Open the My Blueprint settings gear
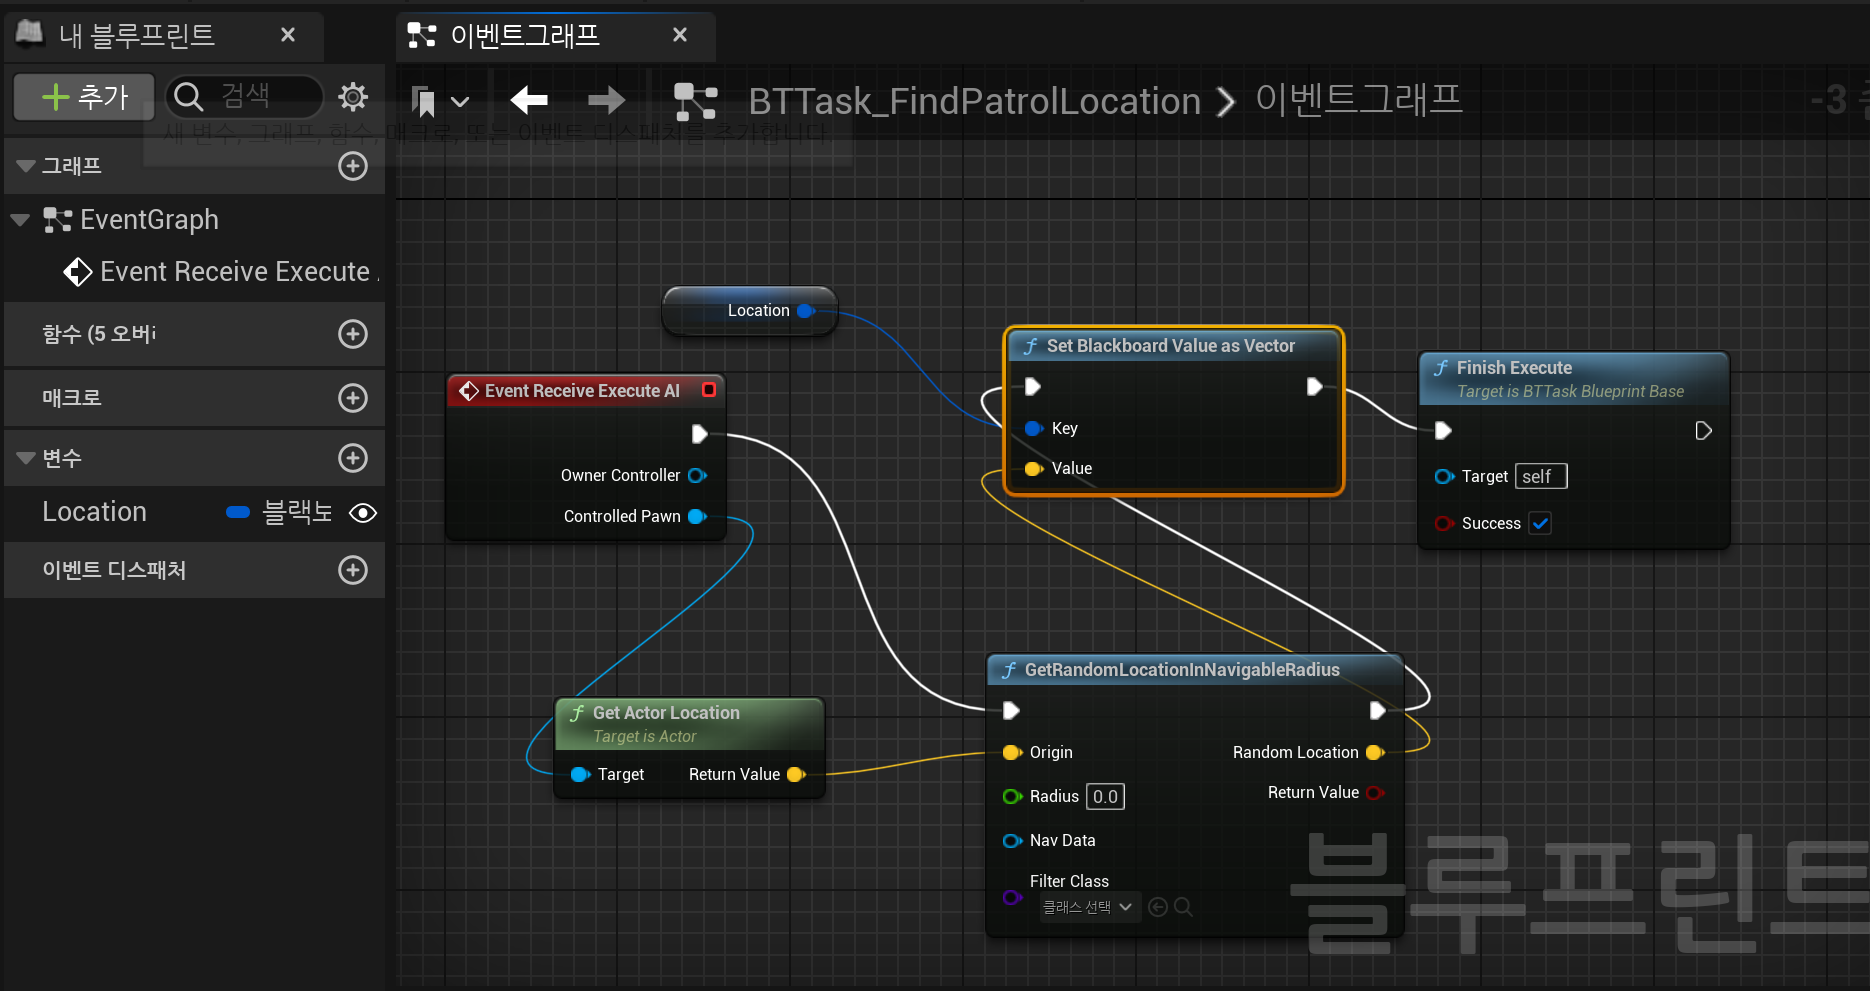The image size is (1870, 991). 353,97
